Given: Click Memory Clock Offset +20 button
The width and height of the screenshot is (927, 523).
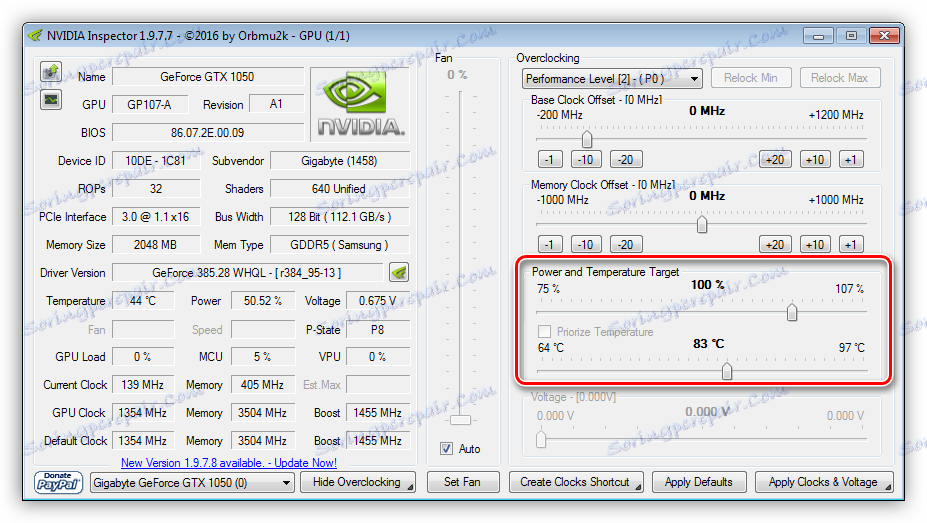Looking at the screenshot, I should coord(775,245).
